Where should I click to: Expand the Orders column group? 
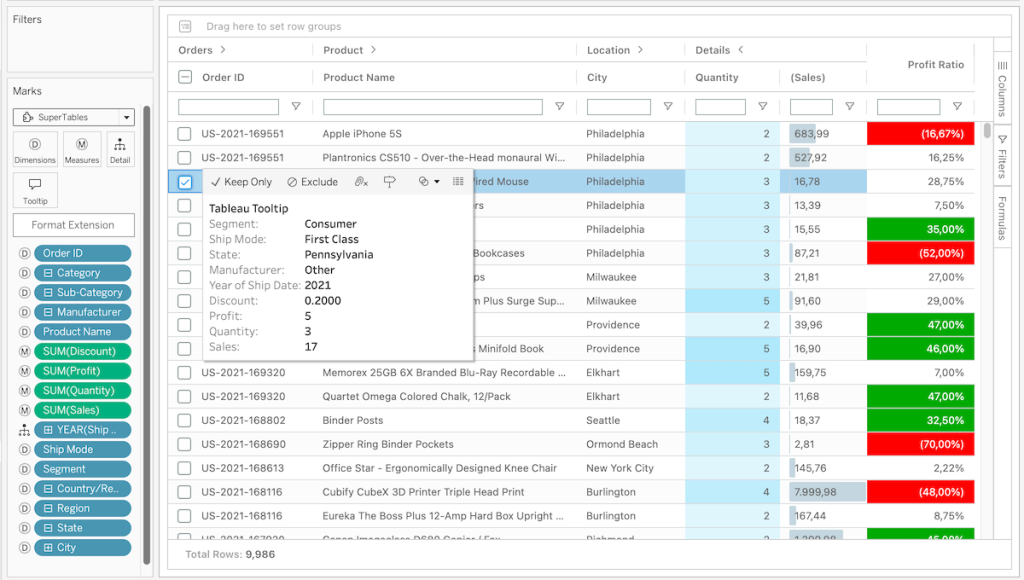(x=222, y=50)
